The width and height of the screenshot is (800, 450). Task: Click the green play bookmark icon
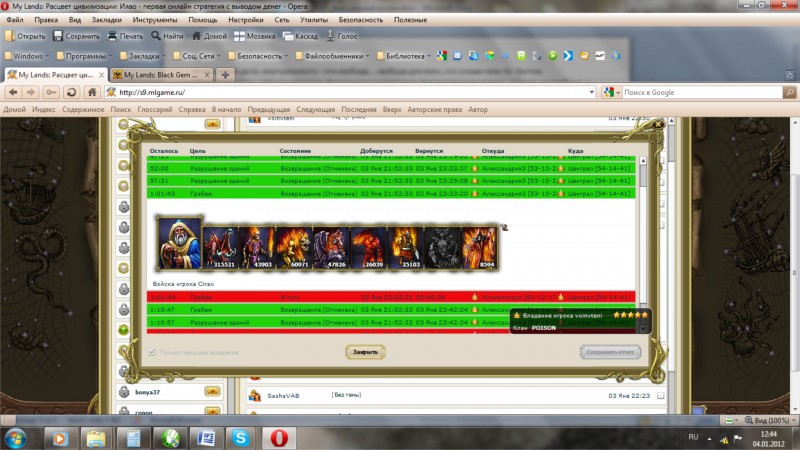coord(553,56)
